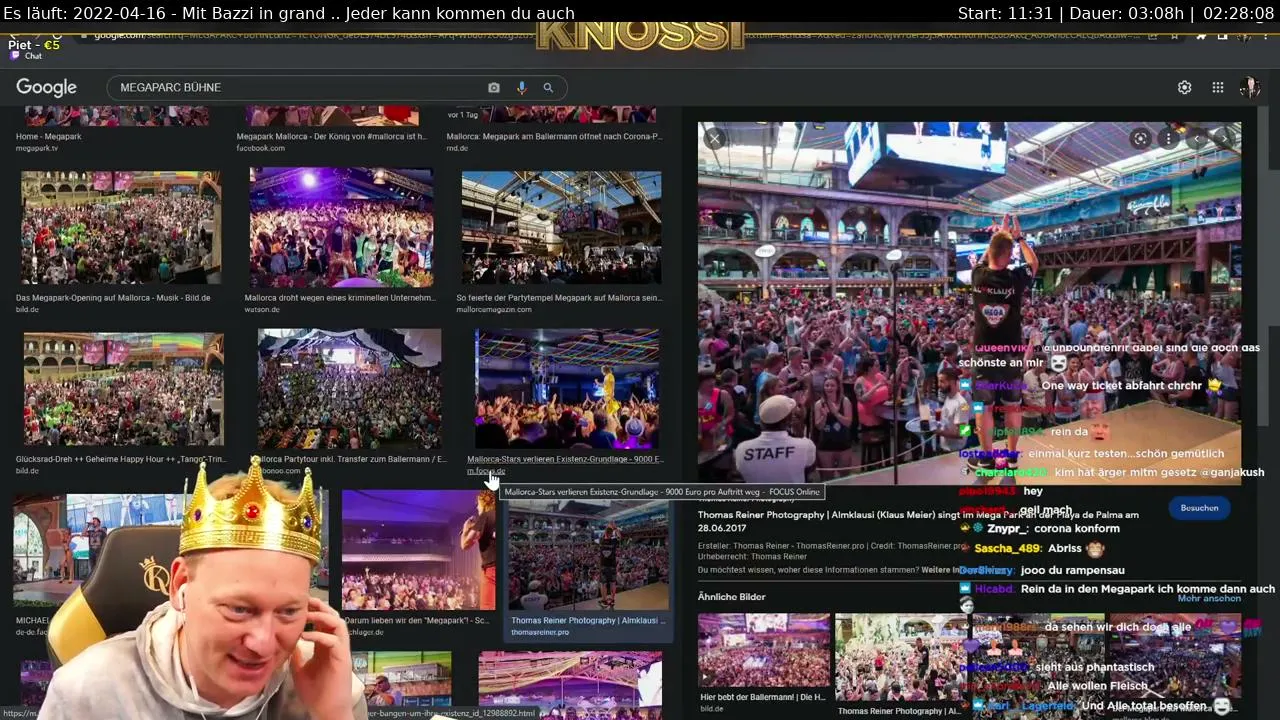Open the 'Mallorca Partytour inkl. Transfer' thumbnail
Viewport: 1280px width, 720px height.
point(349,388)
